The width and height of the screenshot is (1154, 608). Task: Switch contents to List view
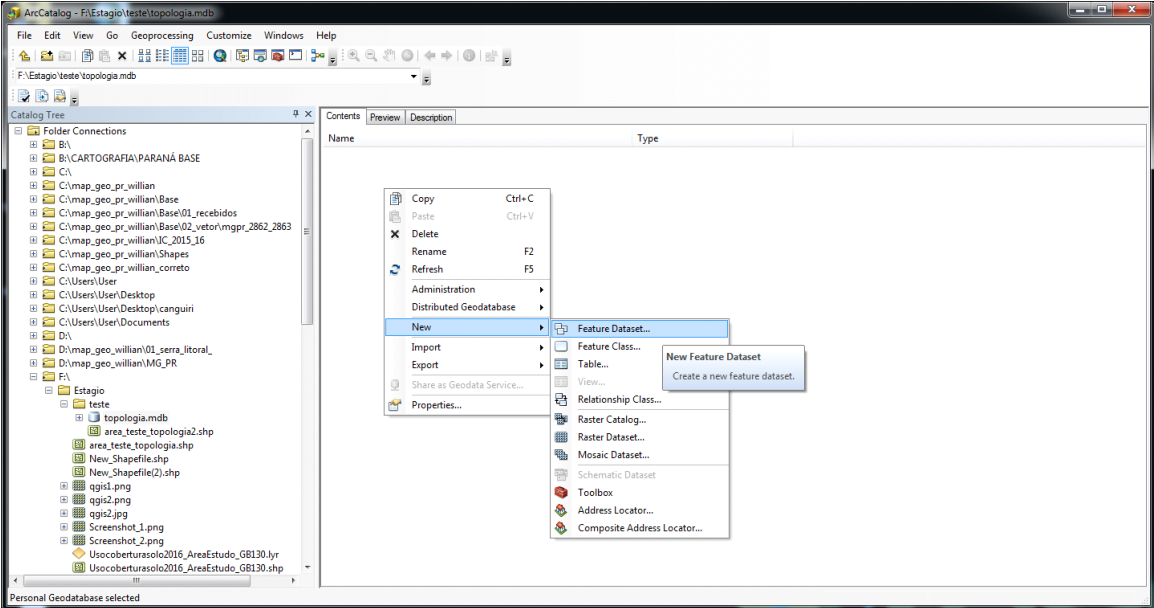click(x=162, y=56)
